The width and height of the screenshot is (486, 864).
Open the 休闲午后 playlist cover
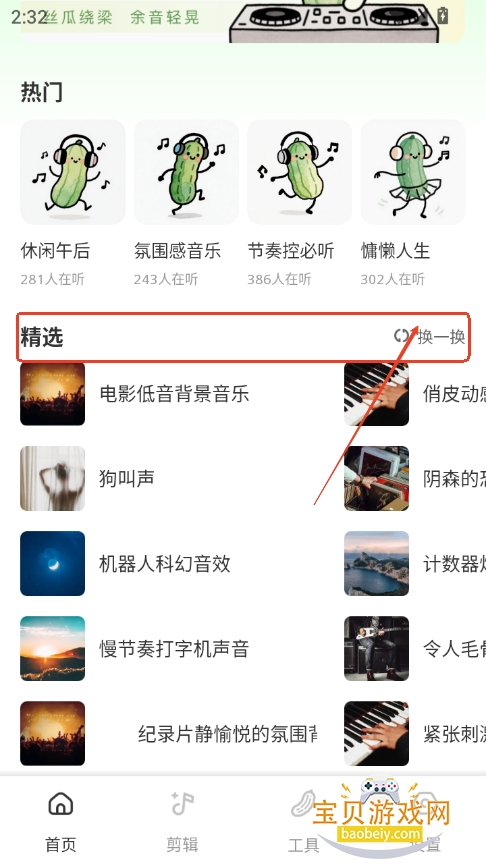(x=73, y=172)
